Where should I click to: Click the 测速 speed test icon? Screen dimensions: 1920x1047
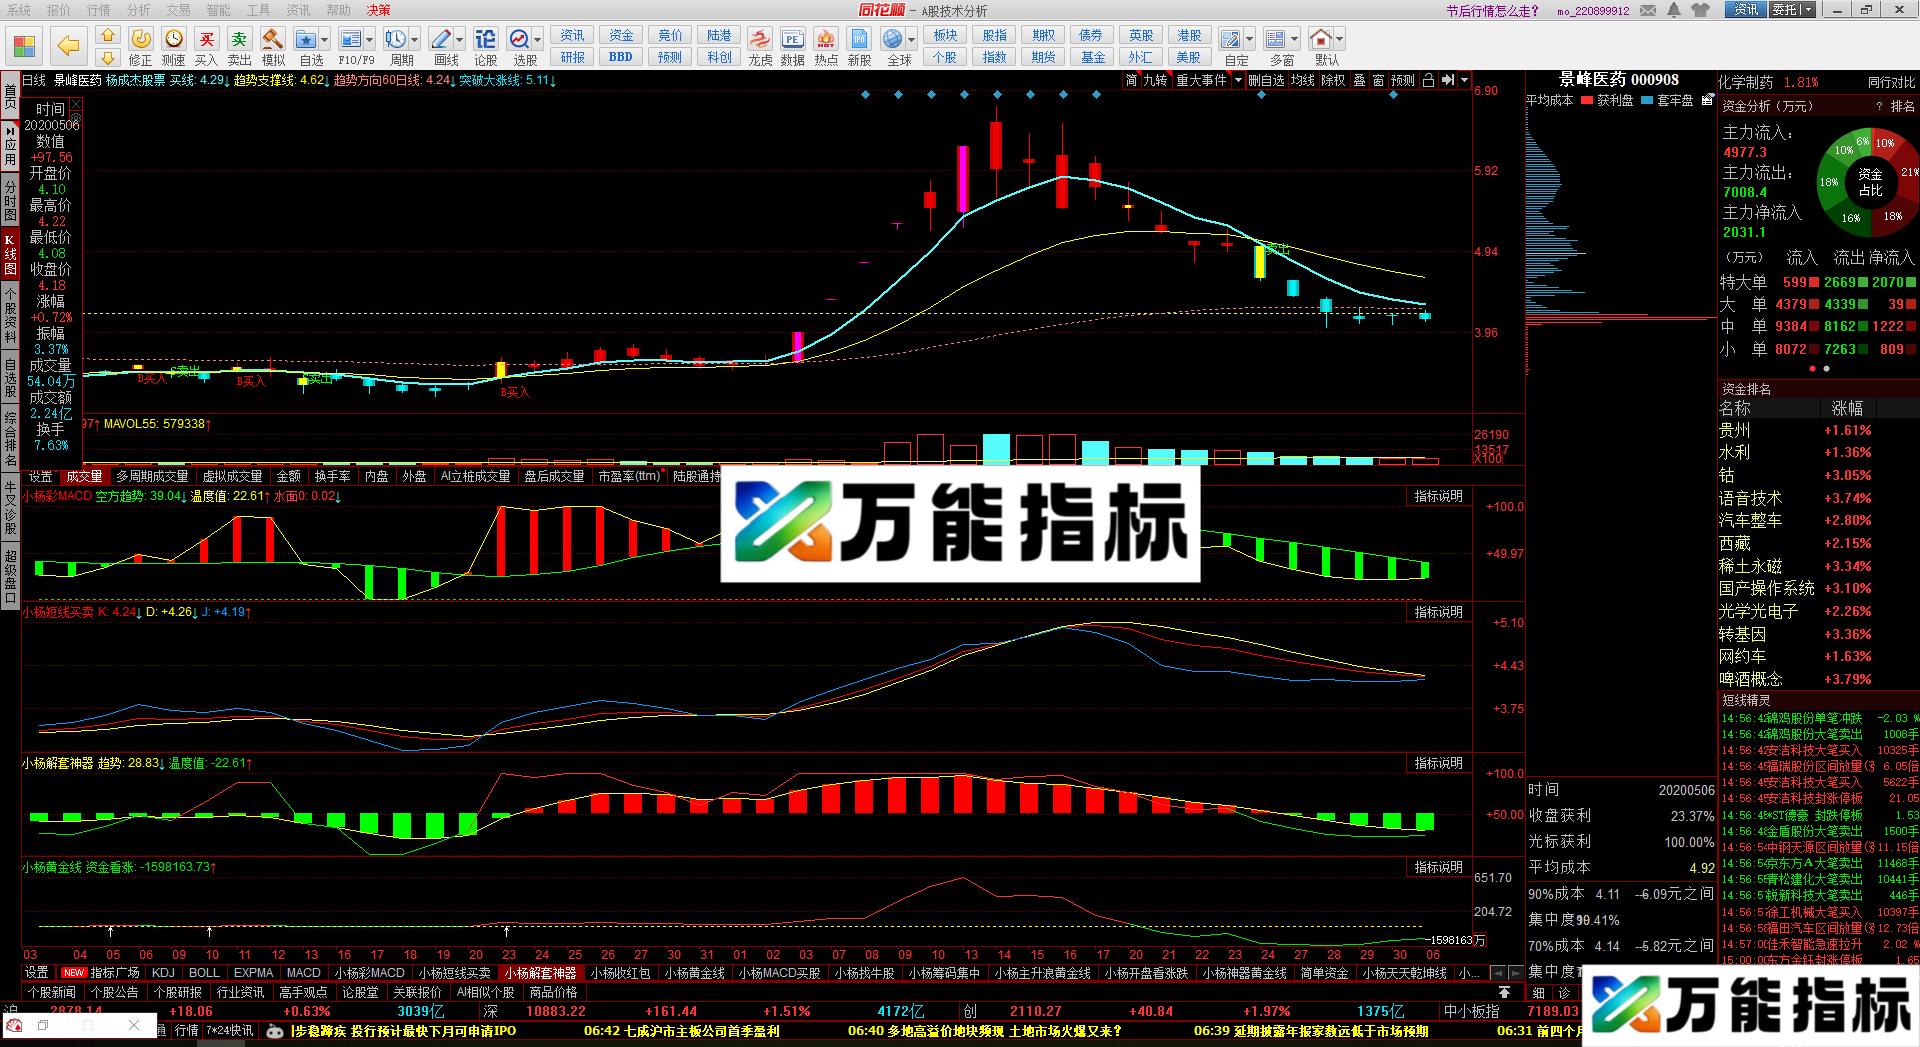tap(173, 40)
